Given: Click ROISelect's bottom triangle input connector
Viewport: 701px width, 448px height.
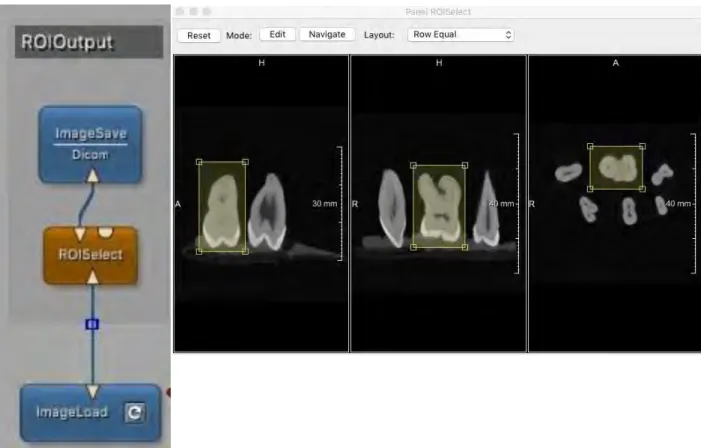Looking at the screenshot, I should (93, 277).
